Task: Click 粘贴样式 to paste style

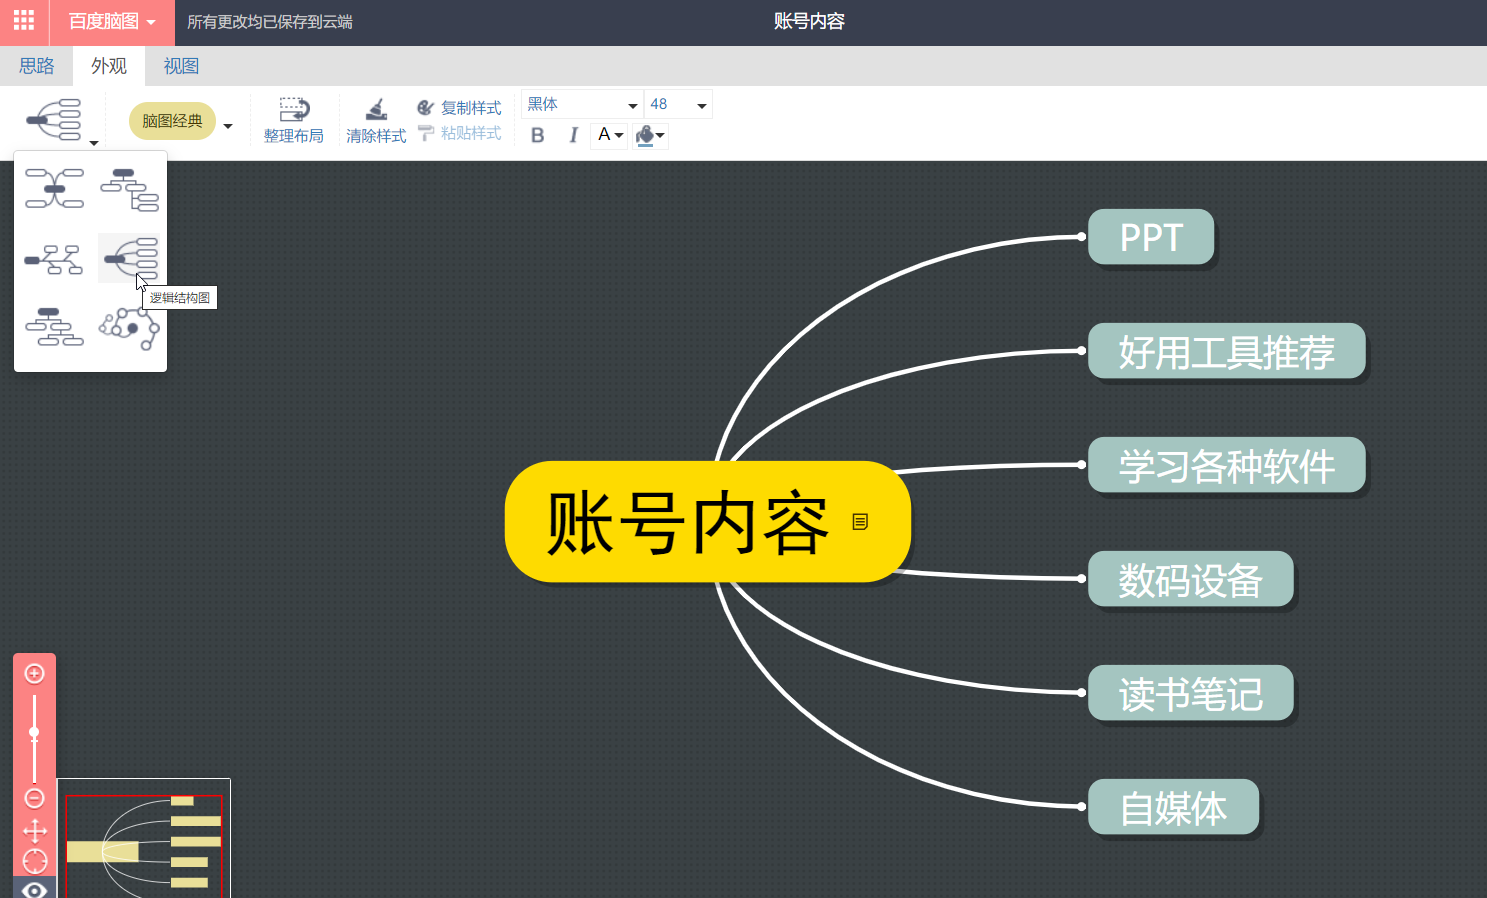Action: (x=459, y=133)
